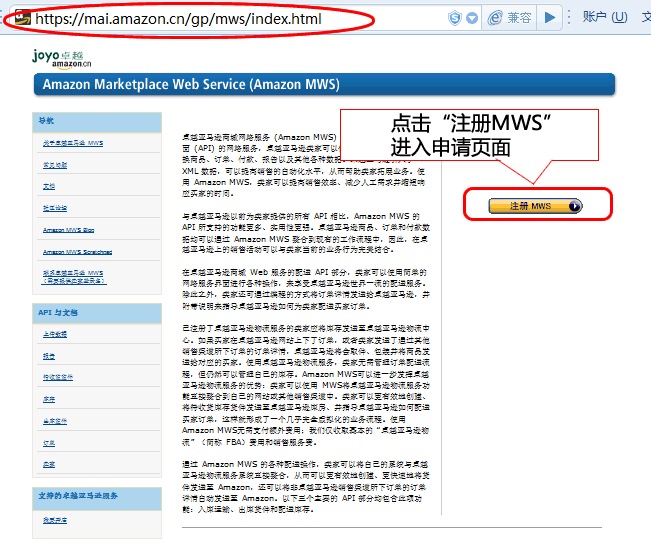Click the 支持的卓越亚马逊服务 section header

click(x=97, y=497)
